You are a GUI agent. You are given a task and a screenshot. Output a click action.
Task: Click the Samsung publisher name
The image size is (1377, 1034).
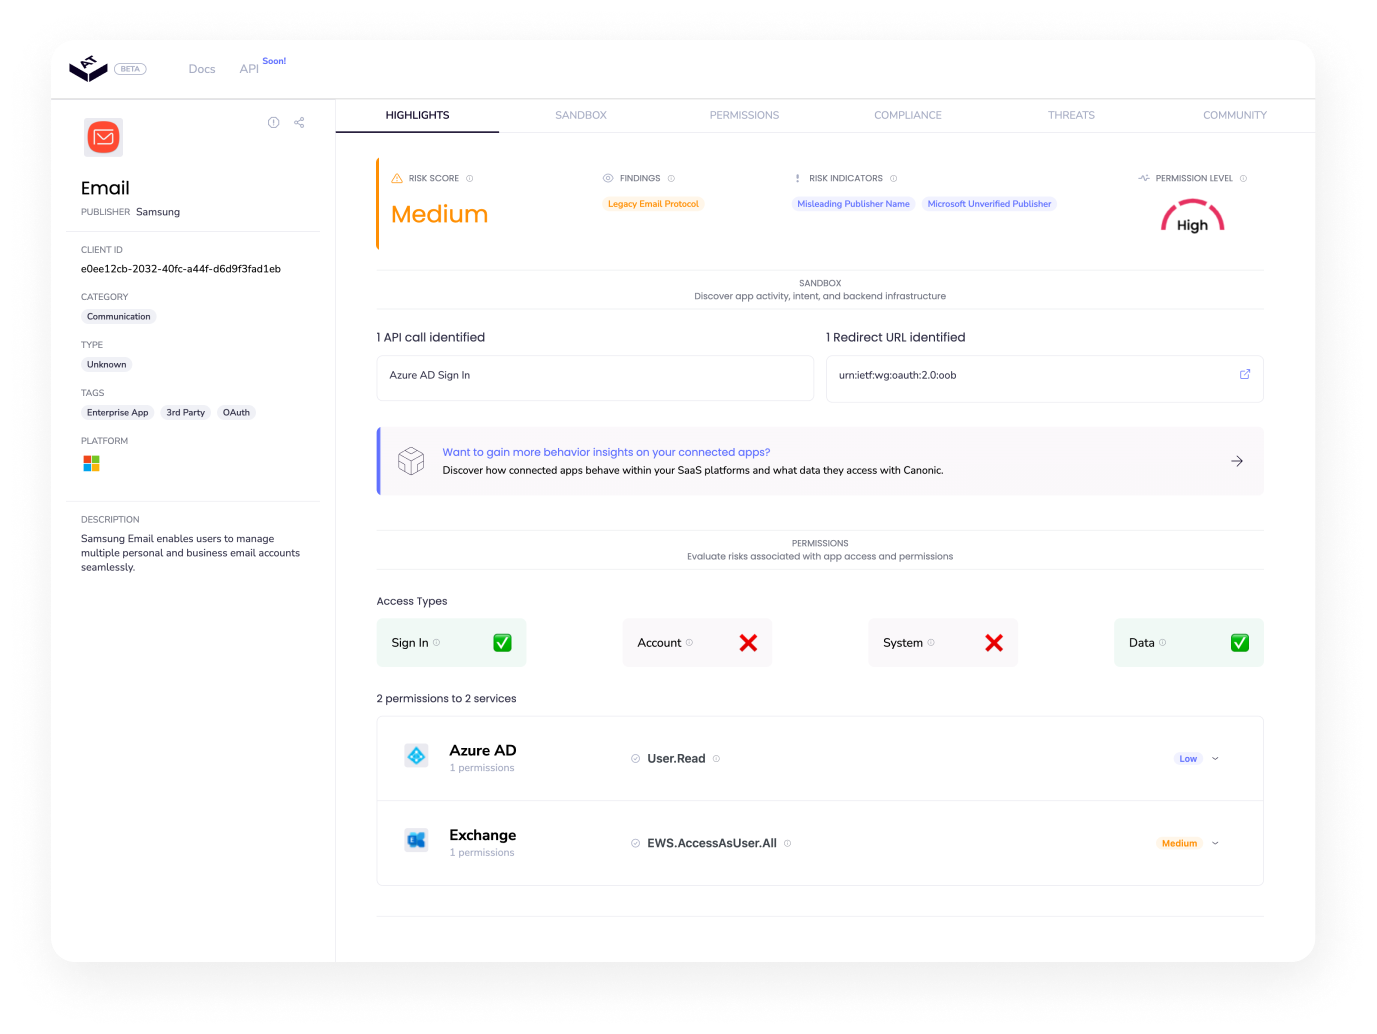click(x=158, y=212)
